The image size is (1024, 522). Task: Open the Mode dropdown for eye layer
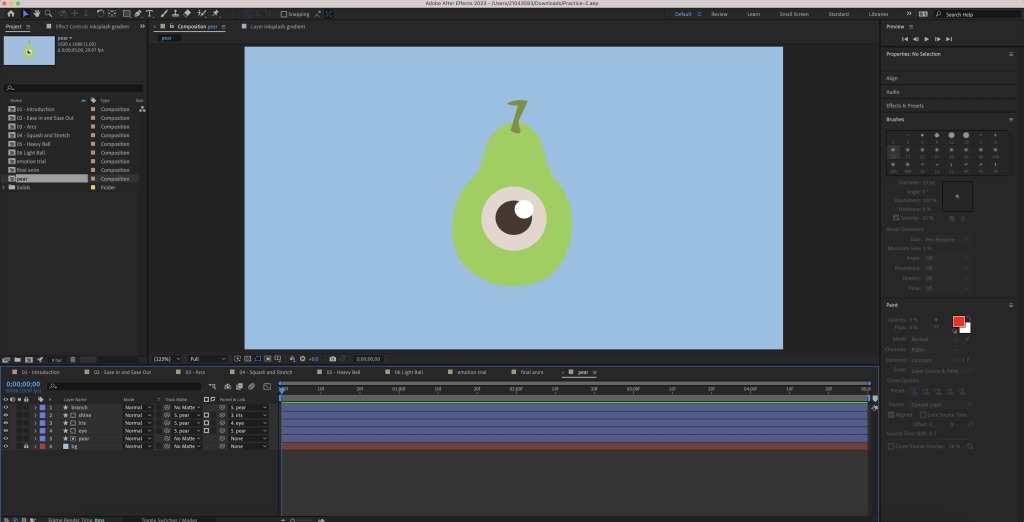point(138,431)
